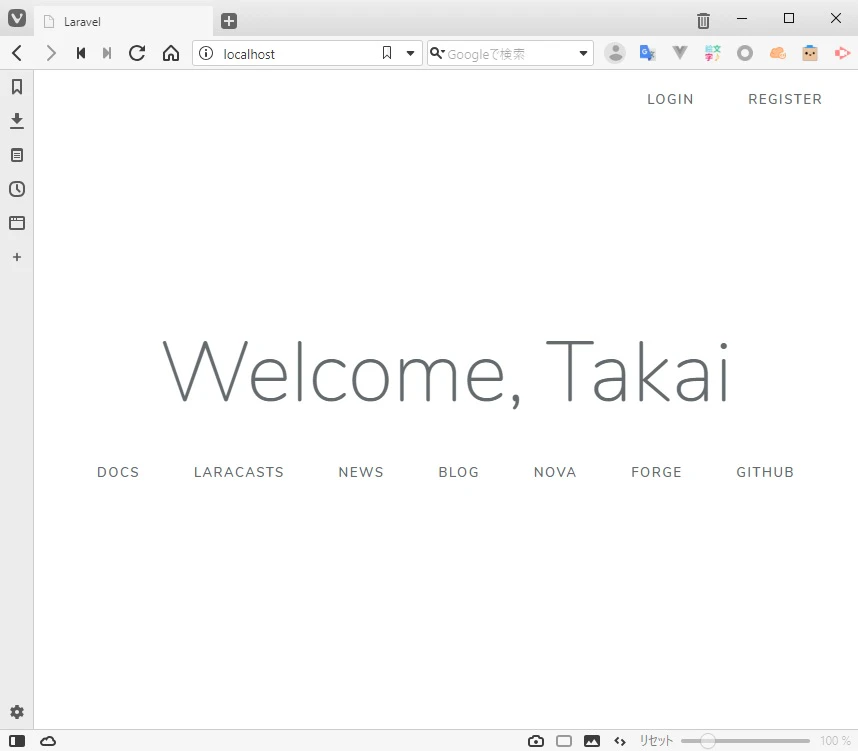The image size is (858, 751).
Task: Expand search history dropdown arrow
Action: (x=583, y=53)
